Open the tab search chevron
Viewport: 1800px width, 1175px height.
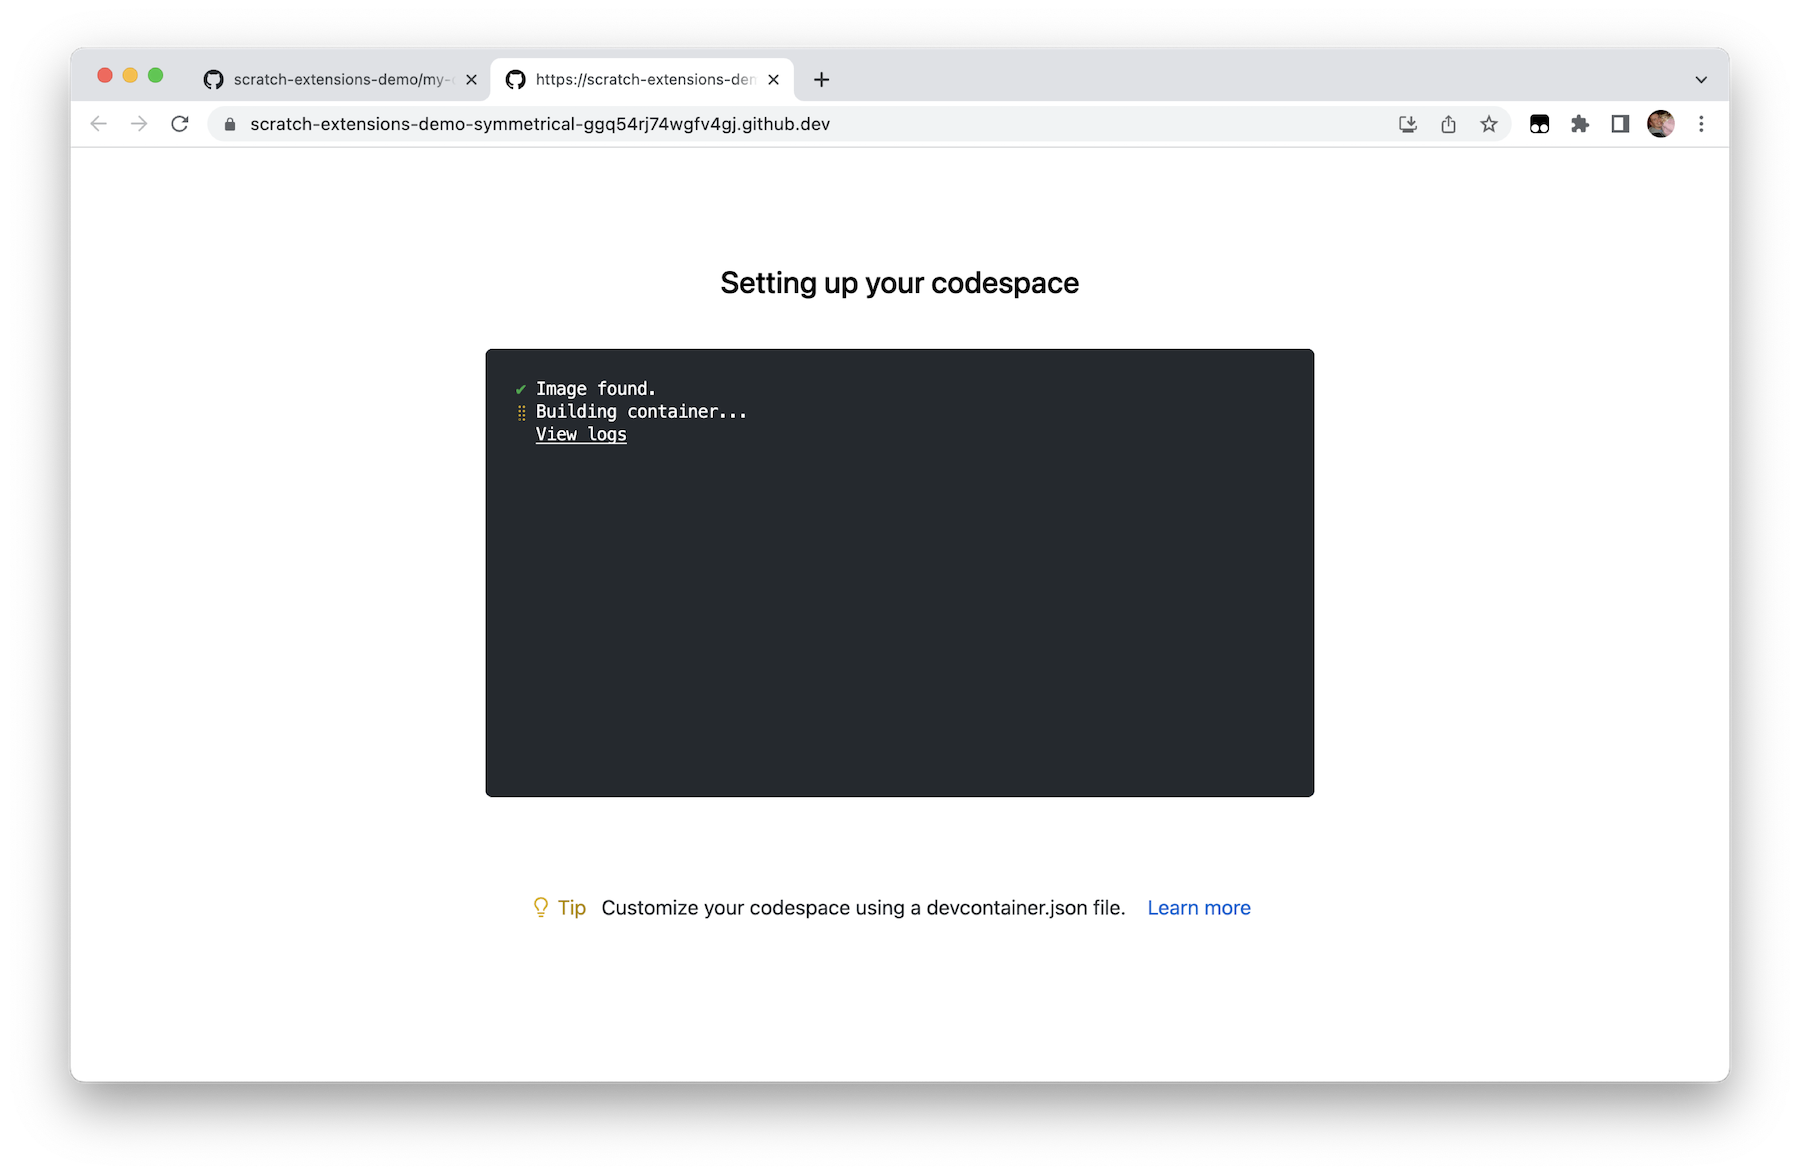[x=1701, y=79]
